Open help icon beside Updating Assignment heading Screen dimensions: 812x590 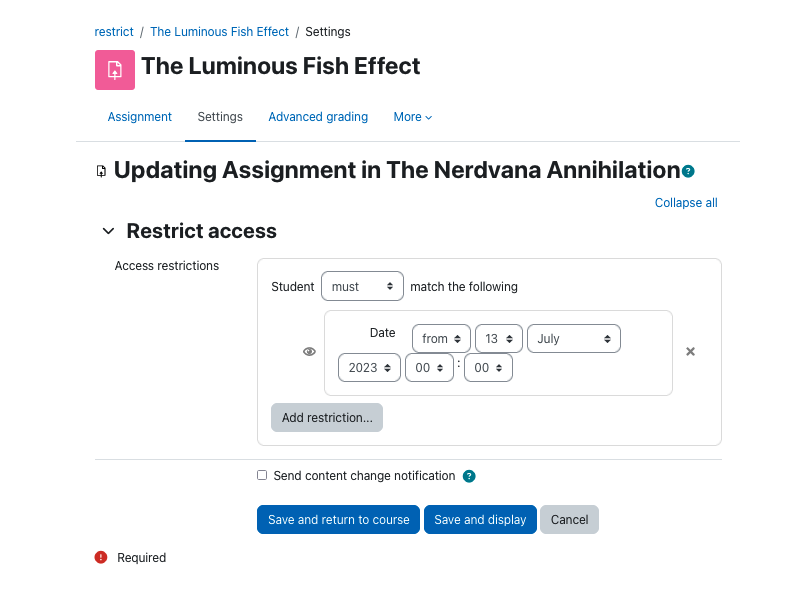[x=688, y=171]
